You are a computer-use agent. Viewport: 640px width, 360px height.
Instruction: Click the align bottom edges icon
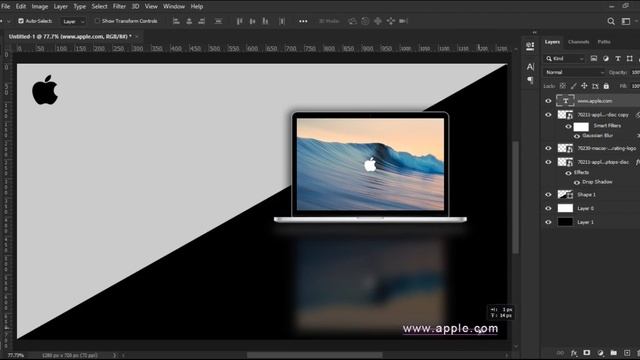tap(265, 21)
